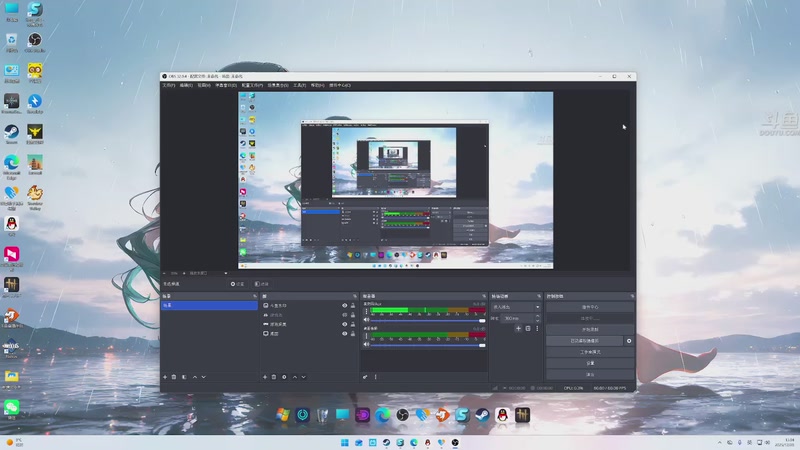Open the mixer footer three-dot menu

pyautogui.click(x=376, y=377)
